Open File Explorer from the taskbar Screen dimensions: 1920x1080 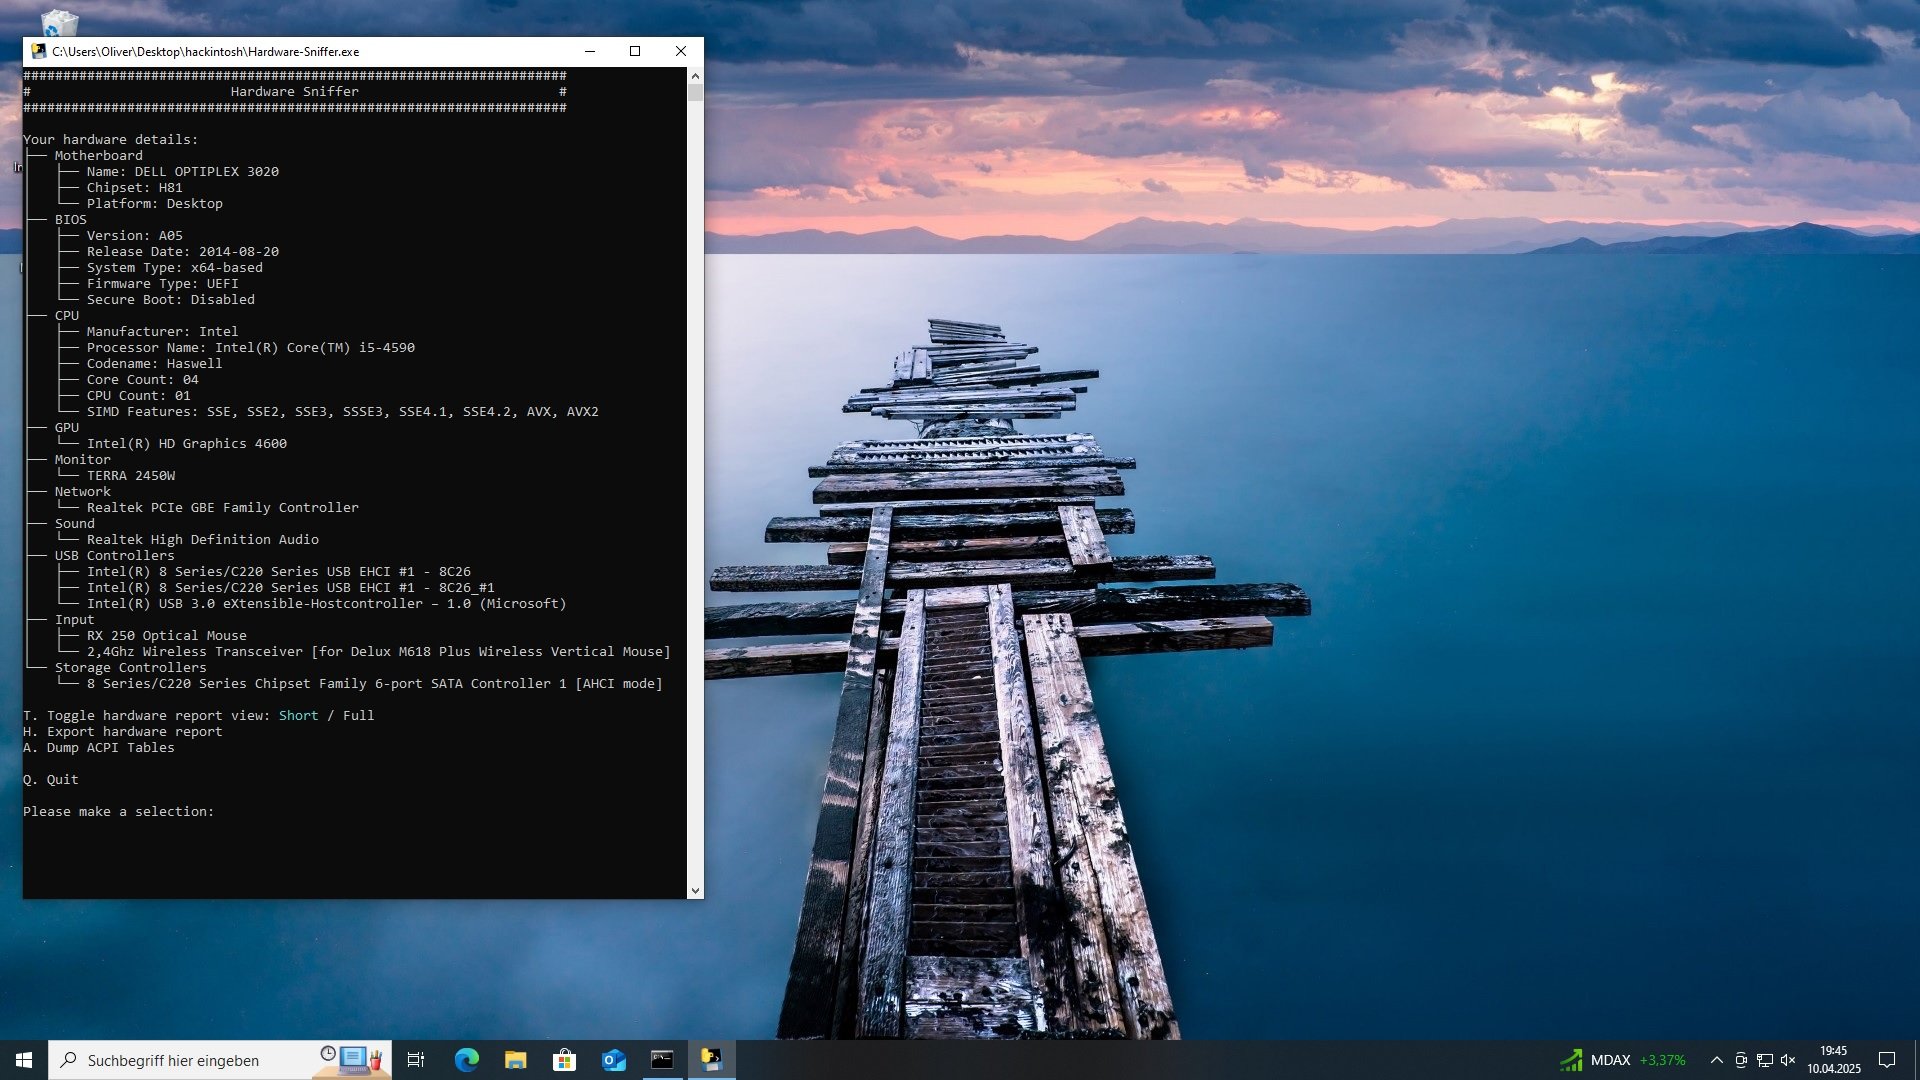click(x=515, y=1060)
